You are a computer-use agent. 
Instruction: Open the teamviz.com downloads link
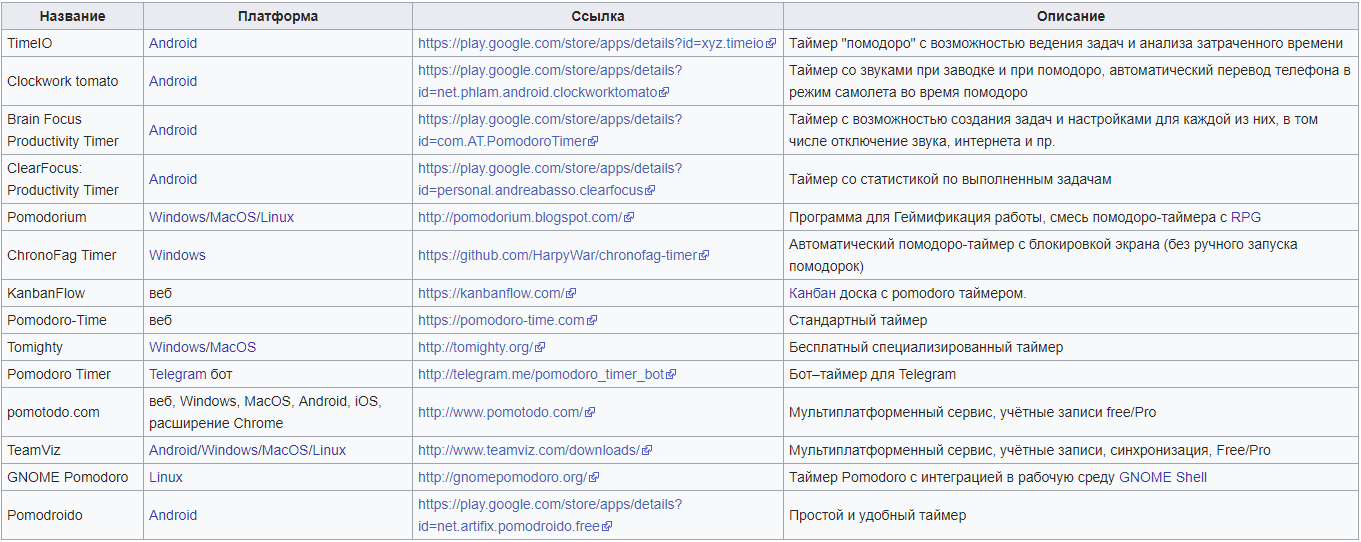pos(528,451)
